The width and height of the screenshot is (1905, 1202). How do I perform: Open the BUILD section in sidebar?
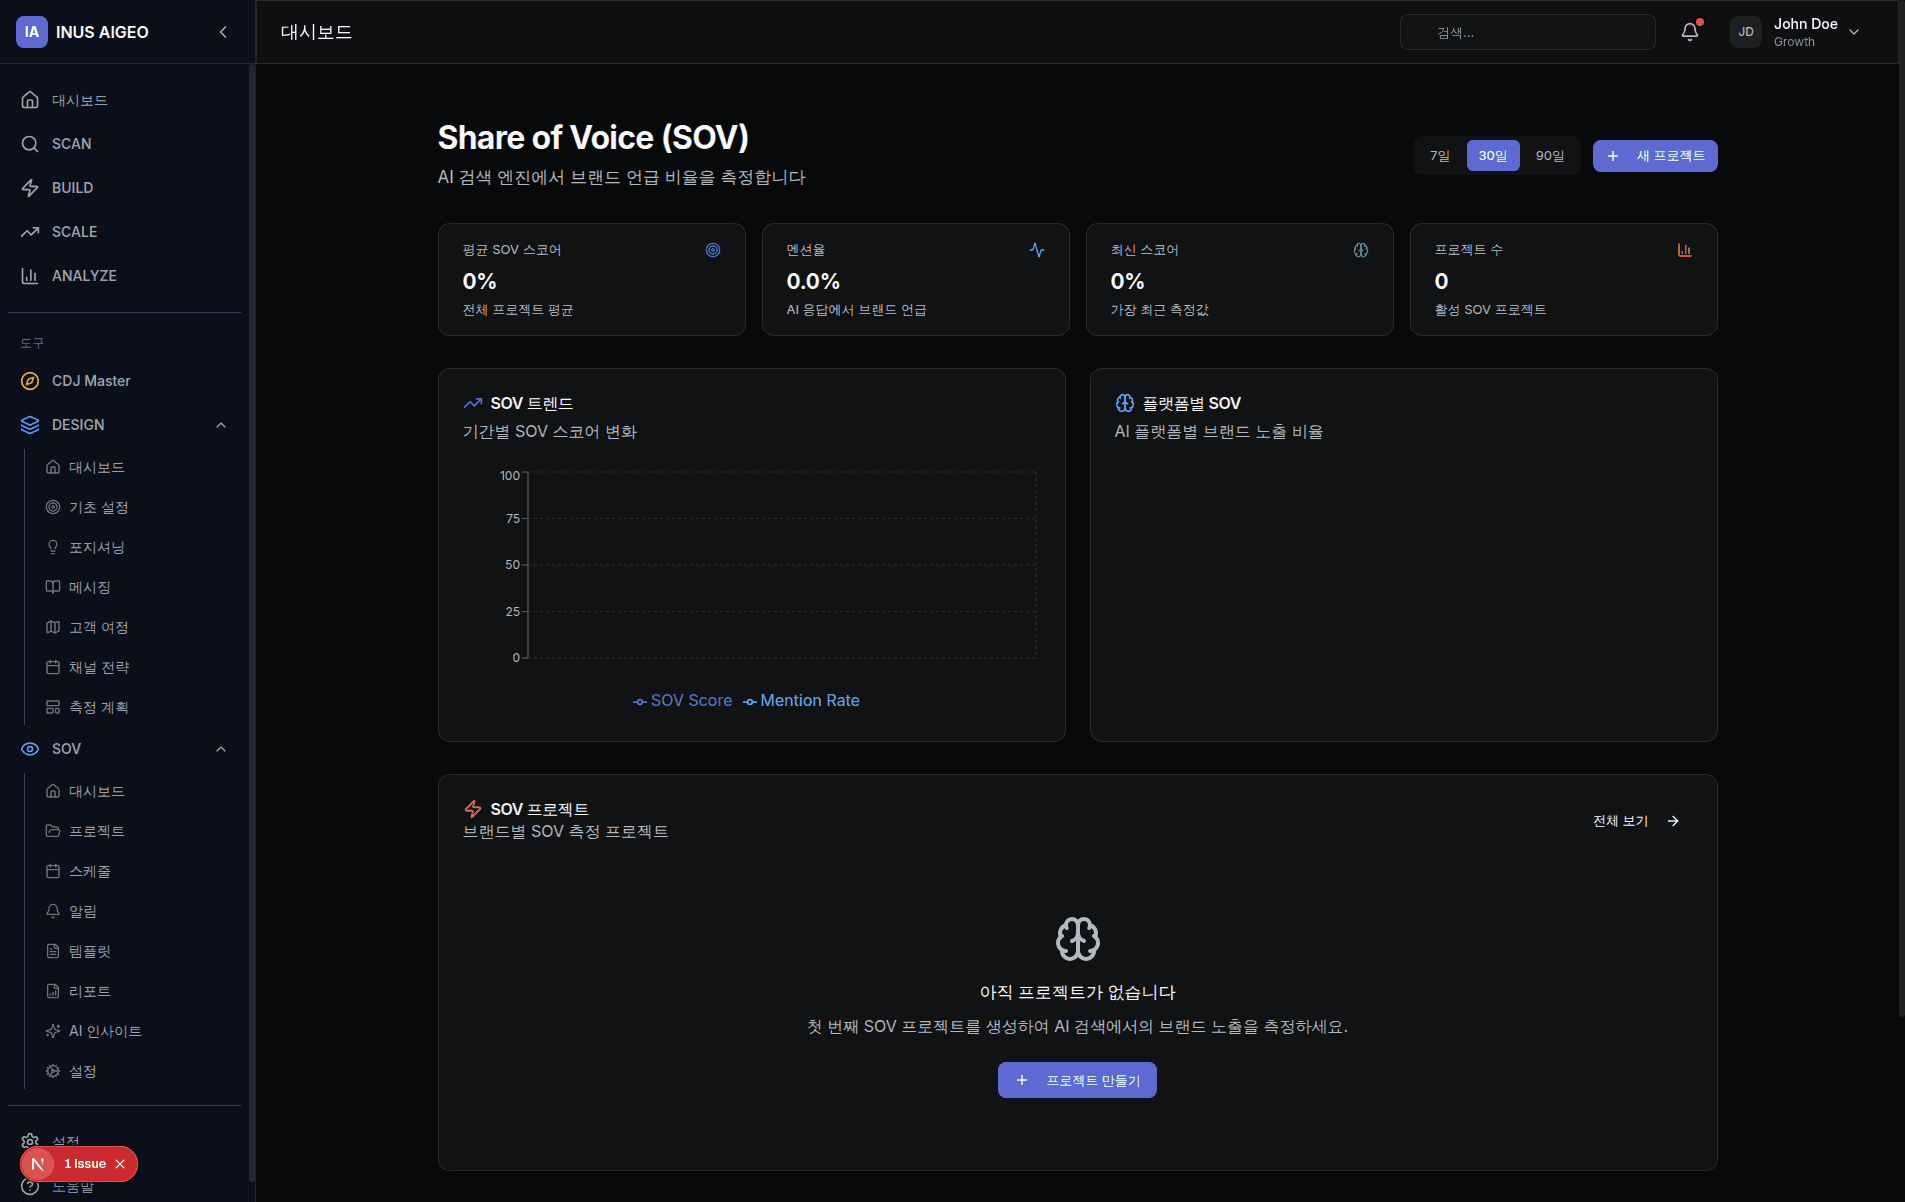click(72, 188)
